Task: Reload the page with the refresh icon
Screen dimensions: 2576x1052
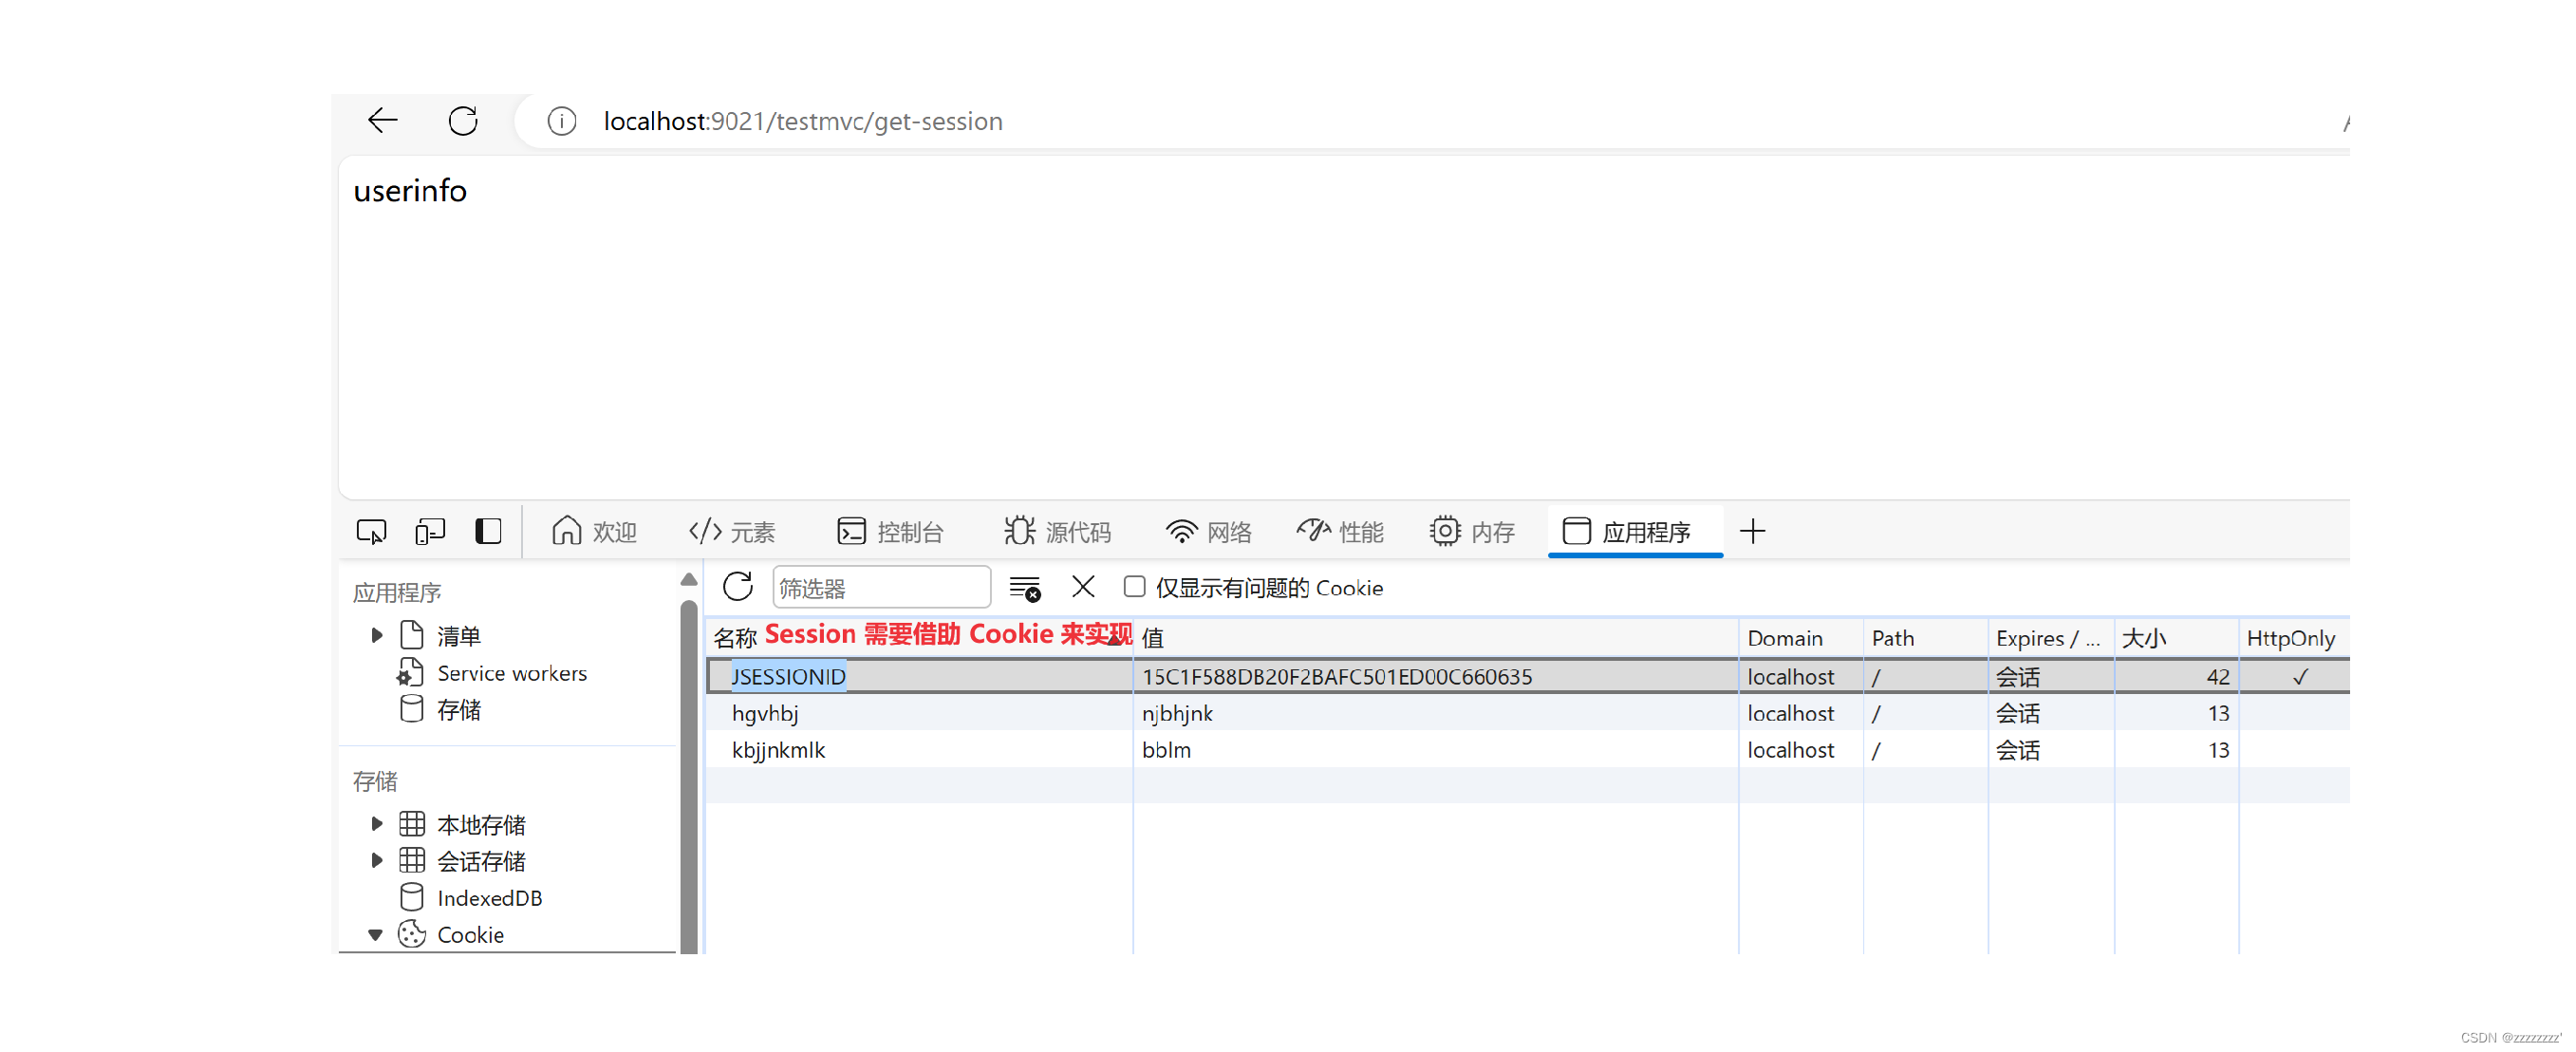Action: tap(463, 121)
